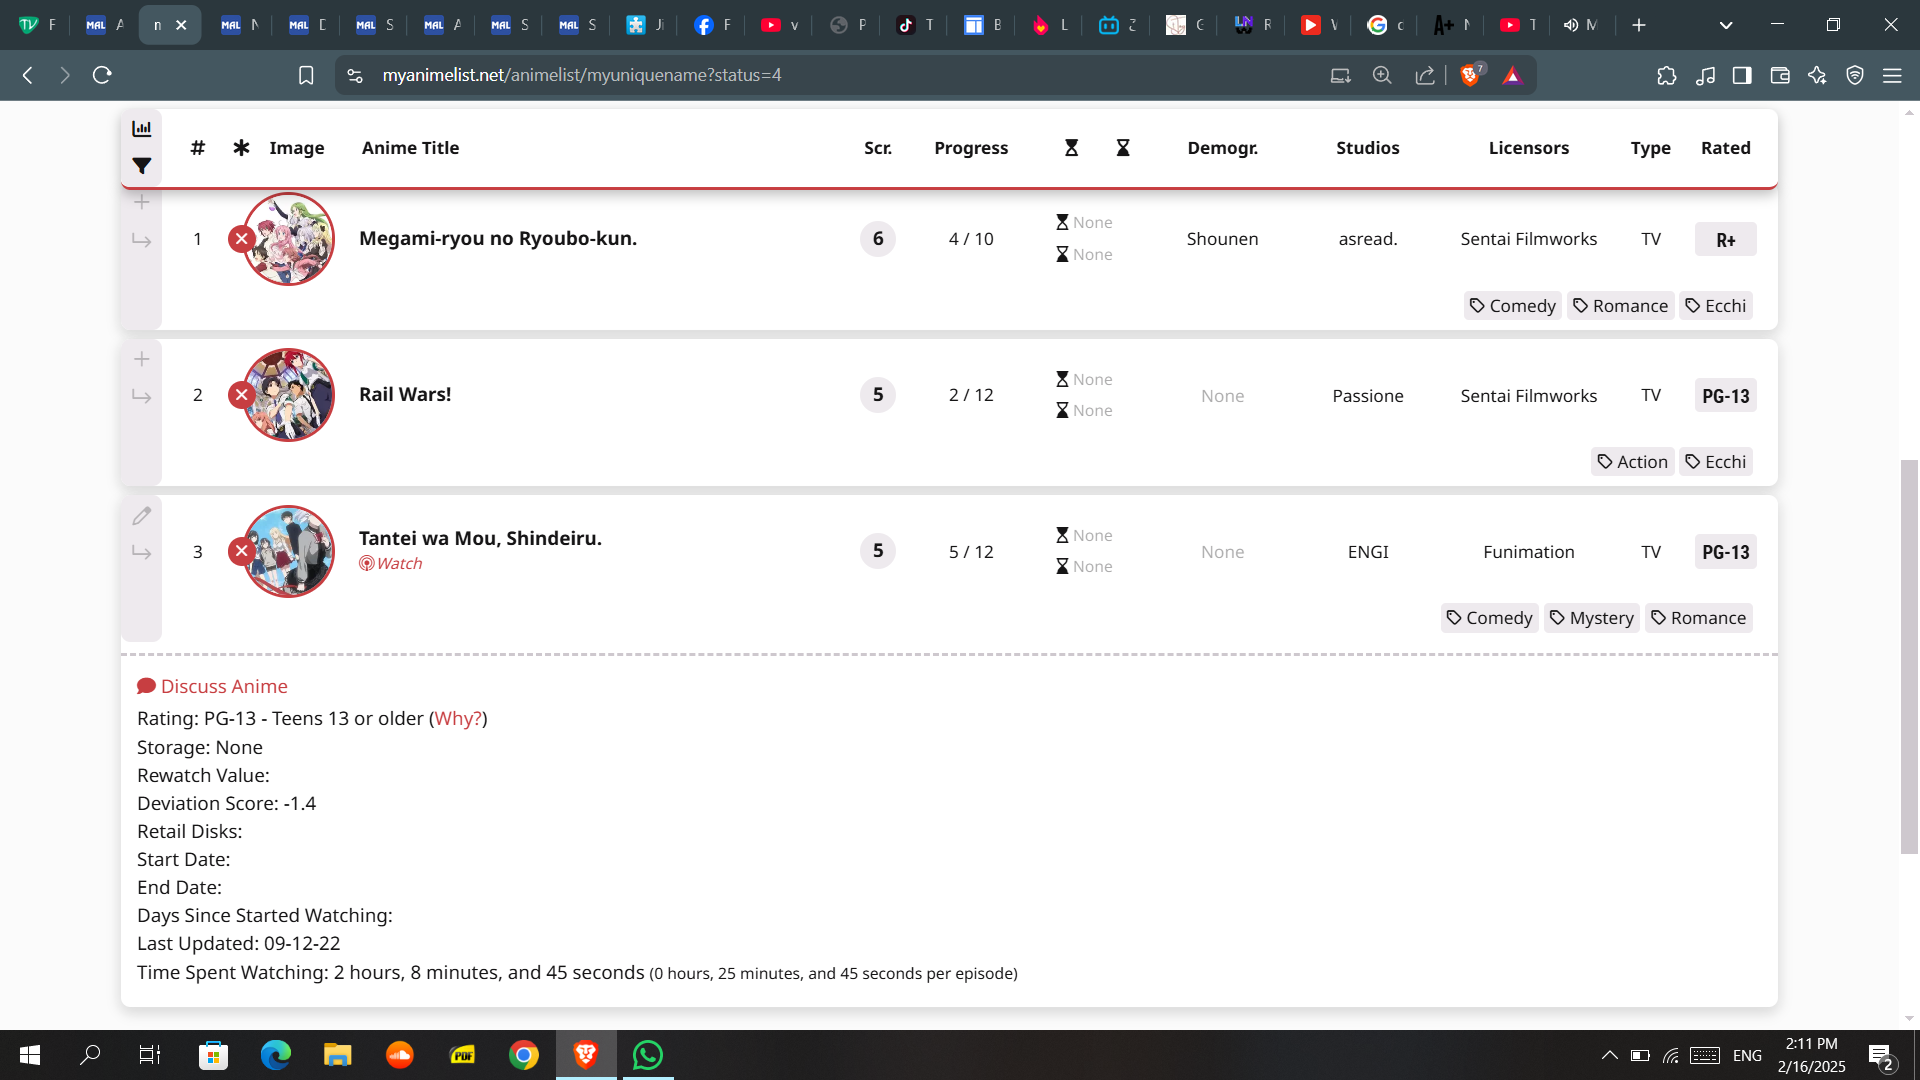Image resolution: width=1920 pixels, height=1080 pixels.
Task: Click the Comedy tag in Megami-ryou row
Action: 1513,305
